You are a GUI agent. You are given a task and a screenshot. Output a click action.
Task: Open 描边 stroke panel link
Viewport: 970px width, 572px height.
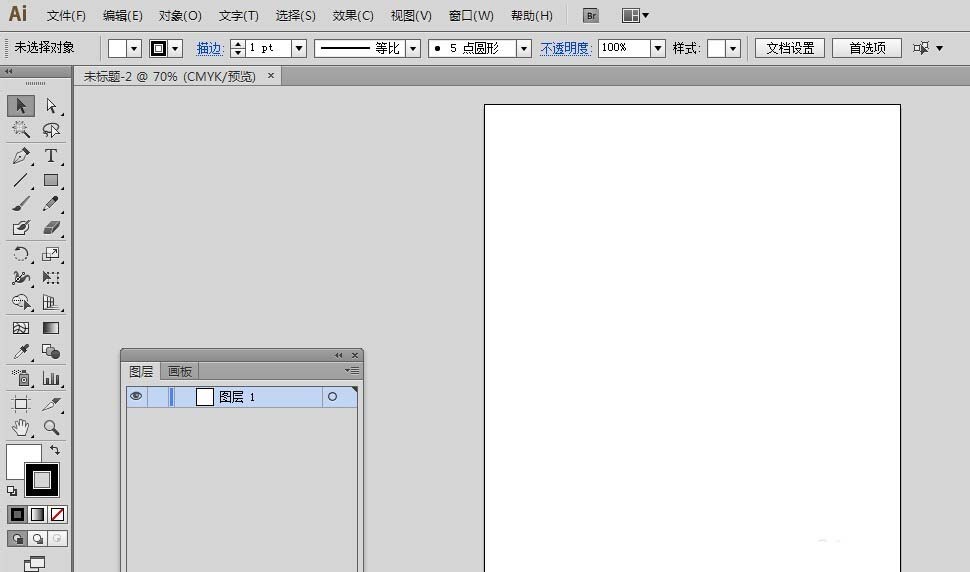point(210,48)
